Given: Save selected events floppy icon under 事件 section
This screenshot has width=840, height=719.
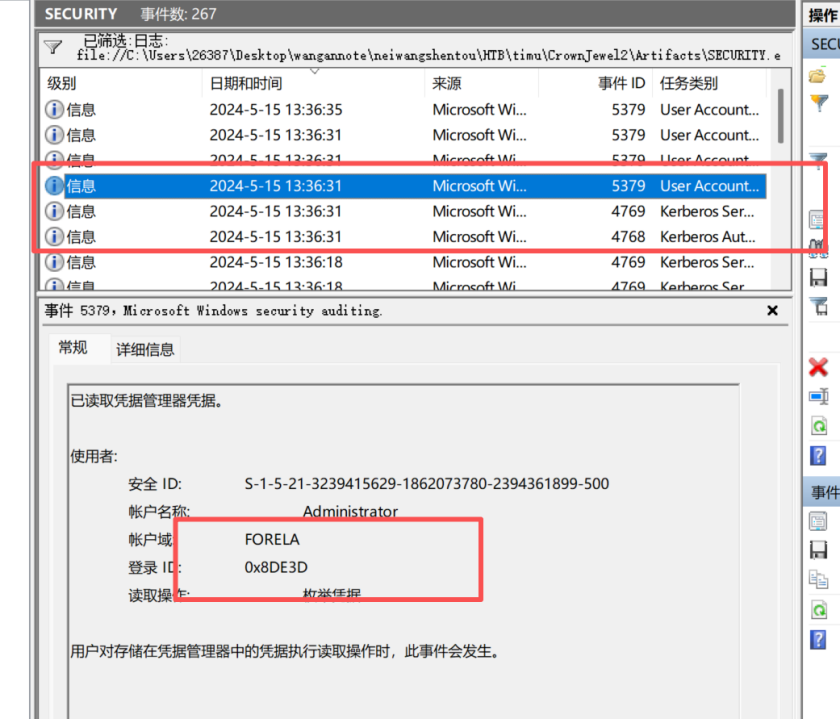Looking at the screenshot, I should point(819,550).
